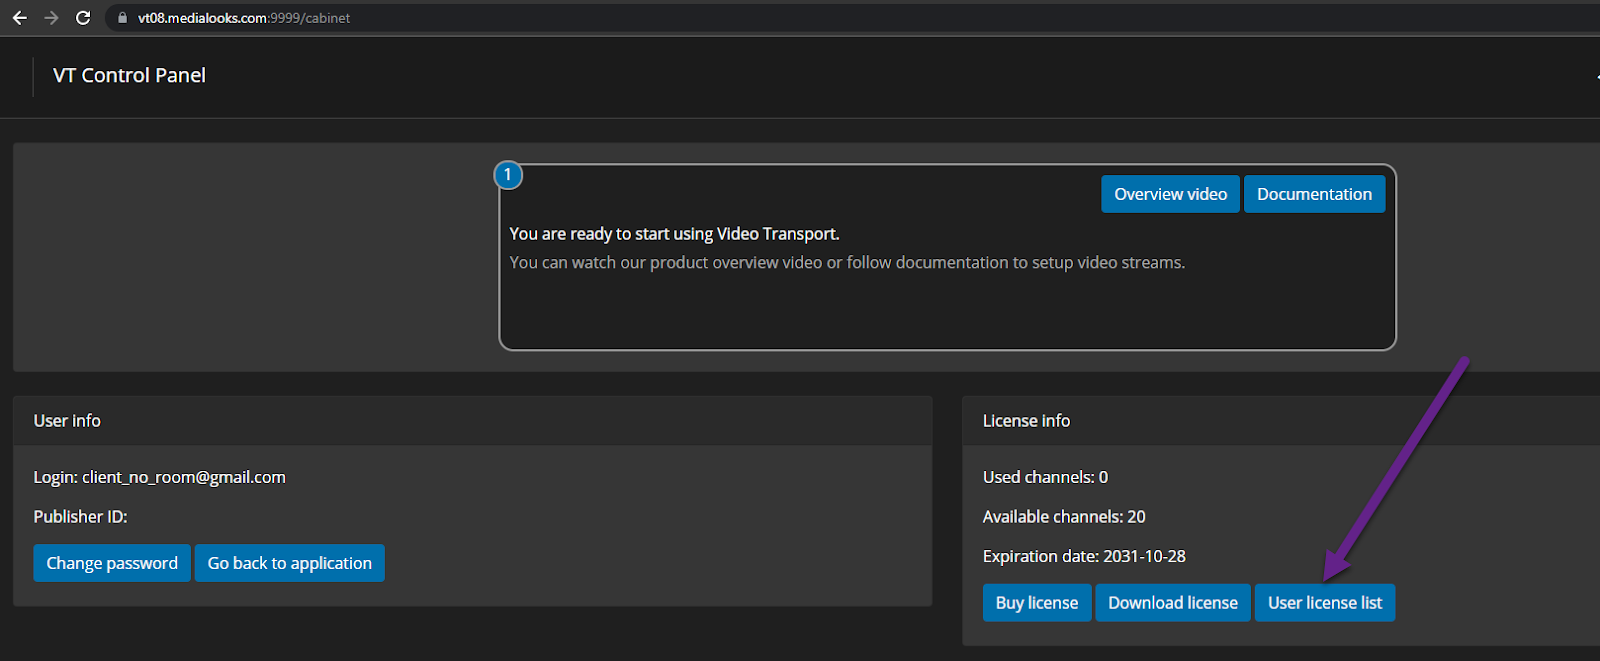Click the User info panel header
The image size is (1600, 661).
[x=67, y=421]
